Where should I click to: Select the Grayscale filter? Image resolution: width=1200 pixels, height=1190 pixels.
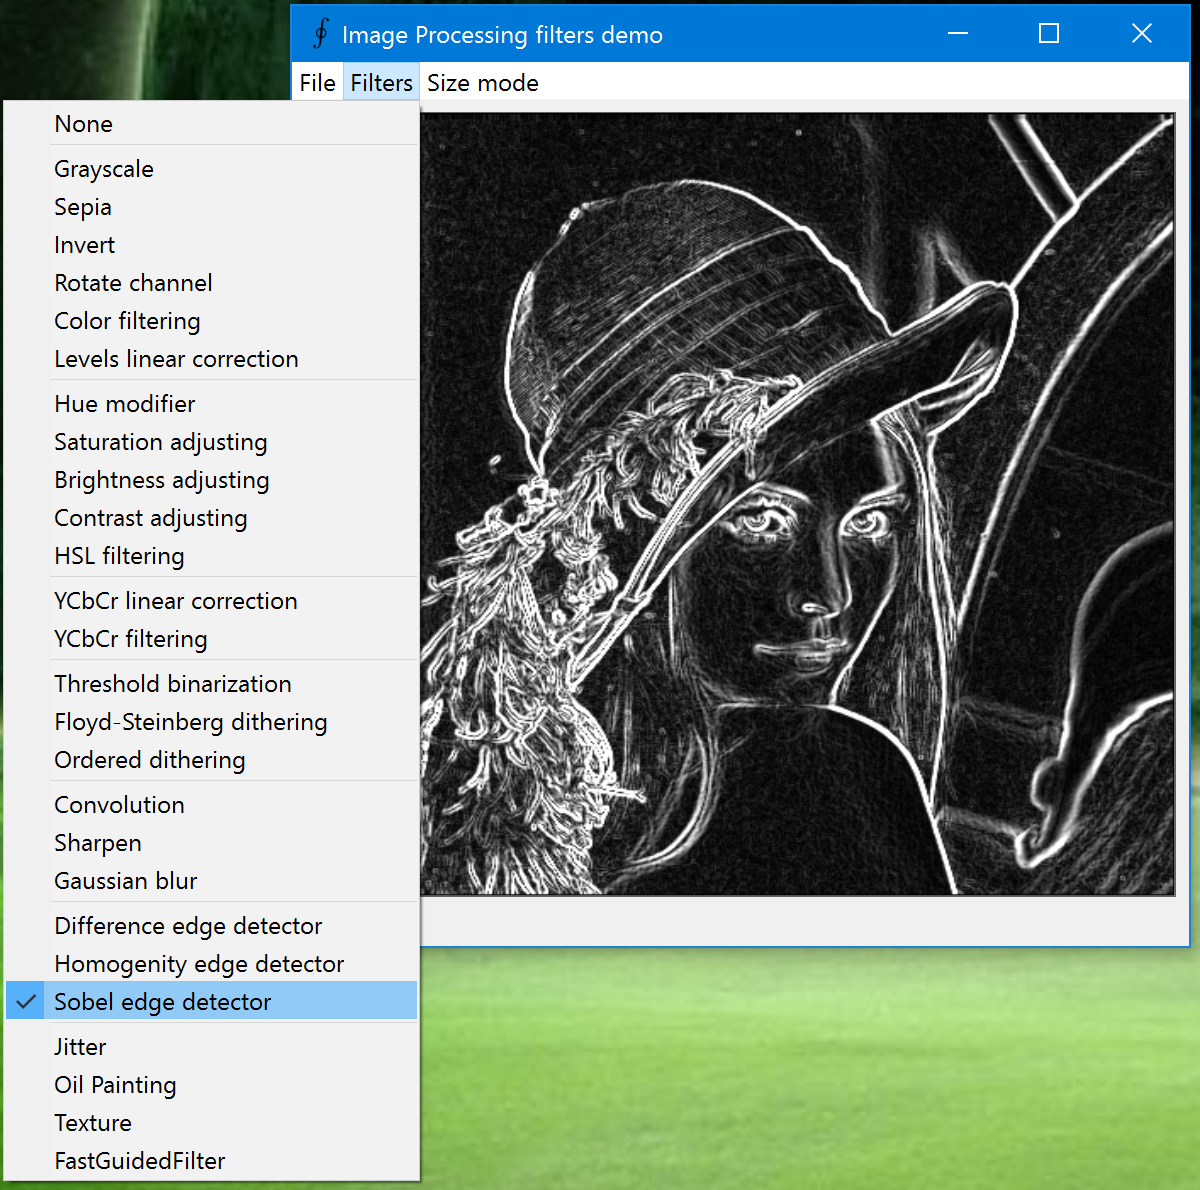(x=103, y=168)
